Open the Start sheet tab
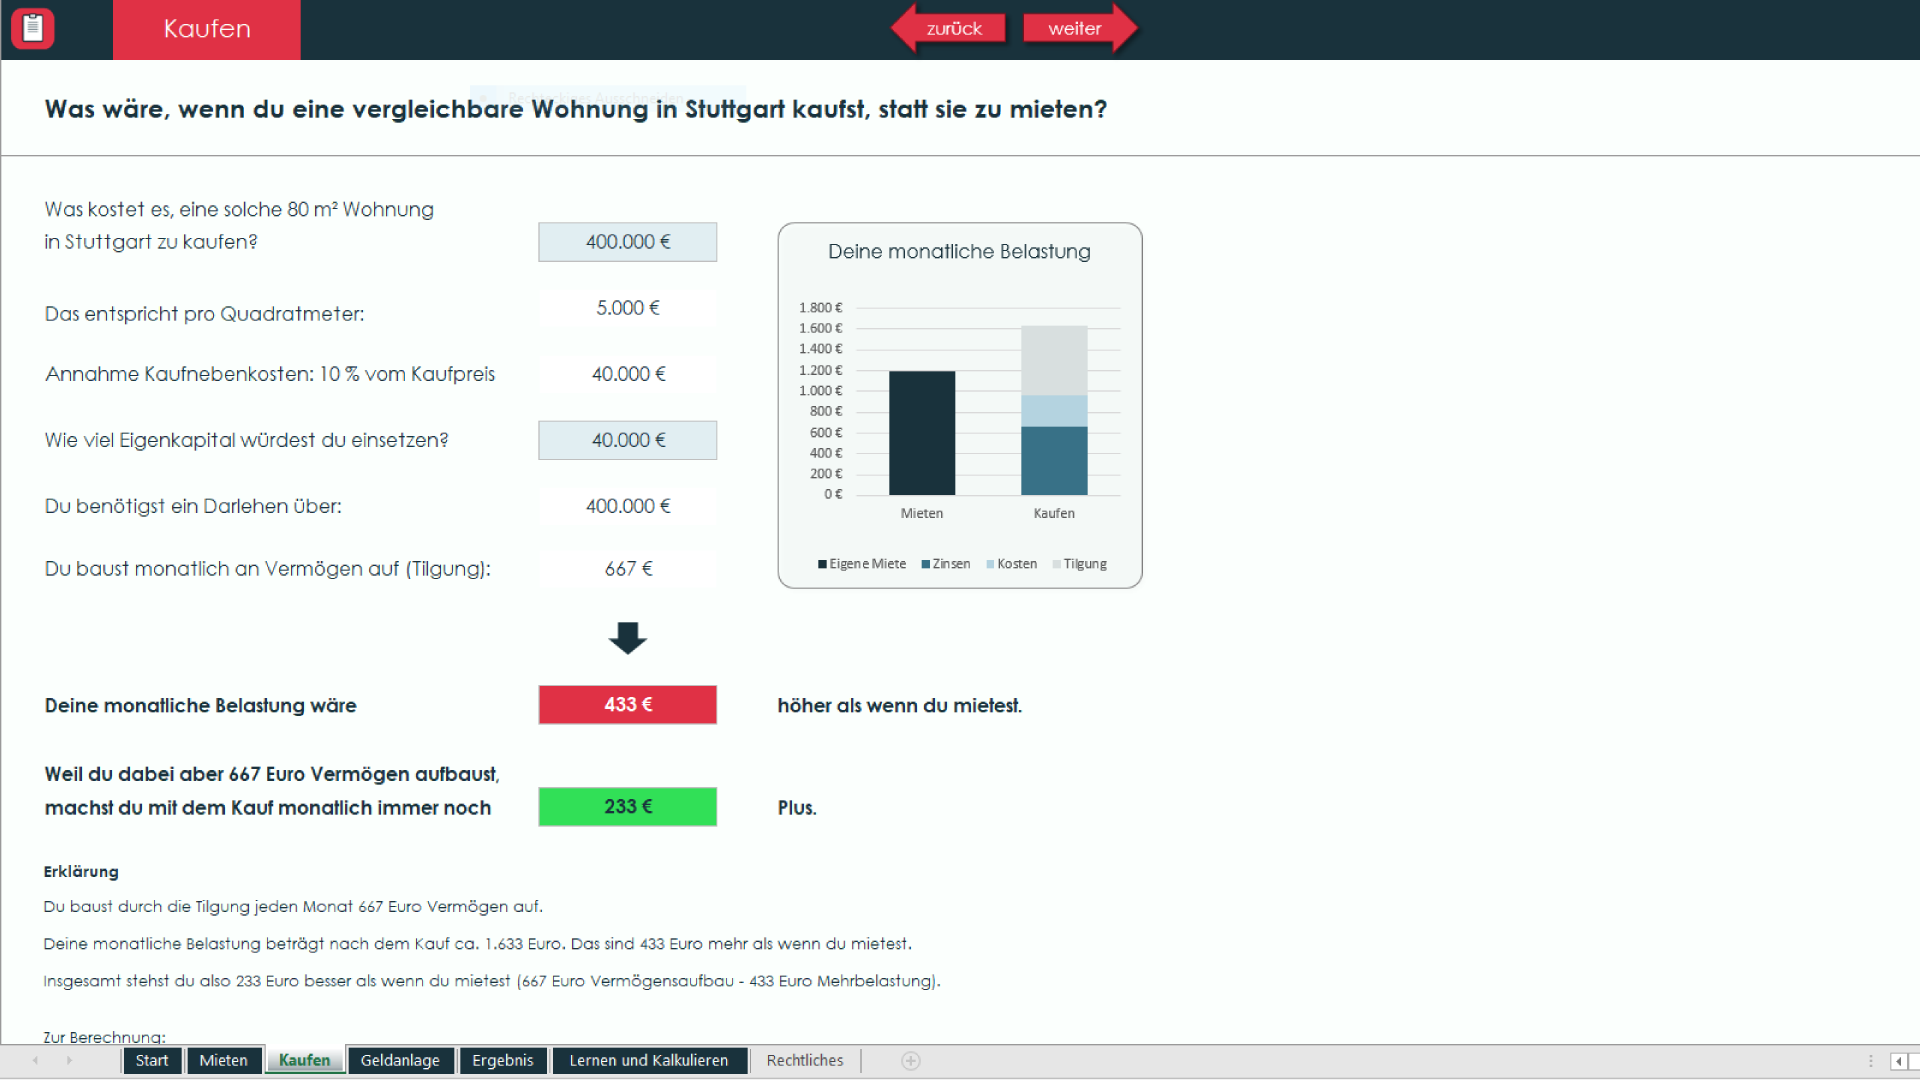This screenshot has height=1080, width=1920. 152,1061
